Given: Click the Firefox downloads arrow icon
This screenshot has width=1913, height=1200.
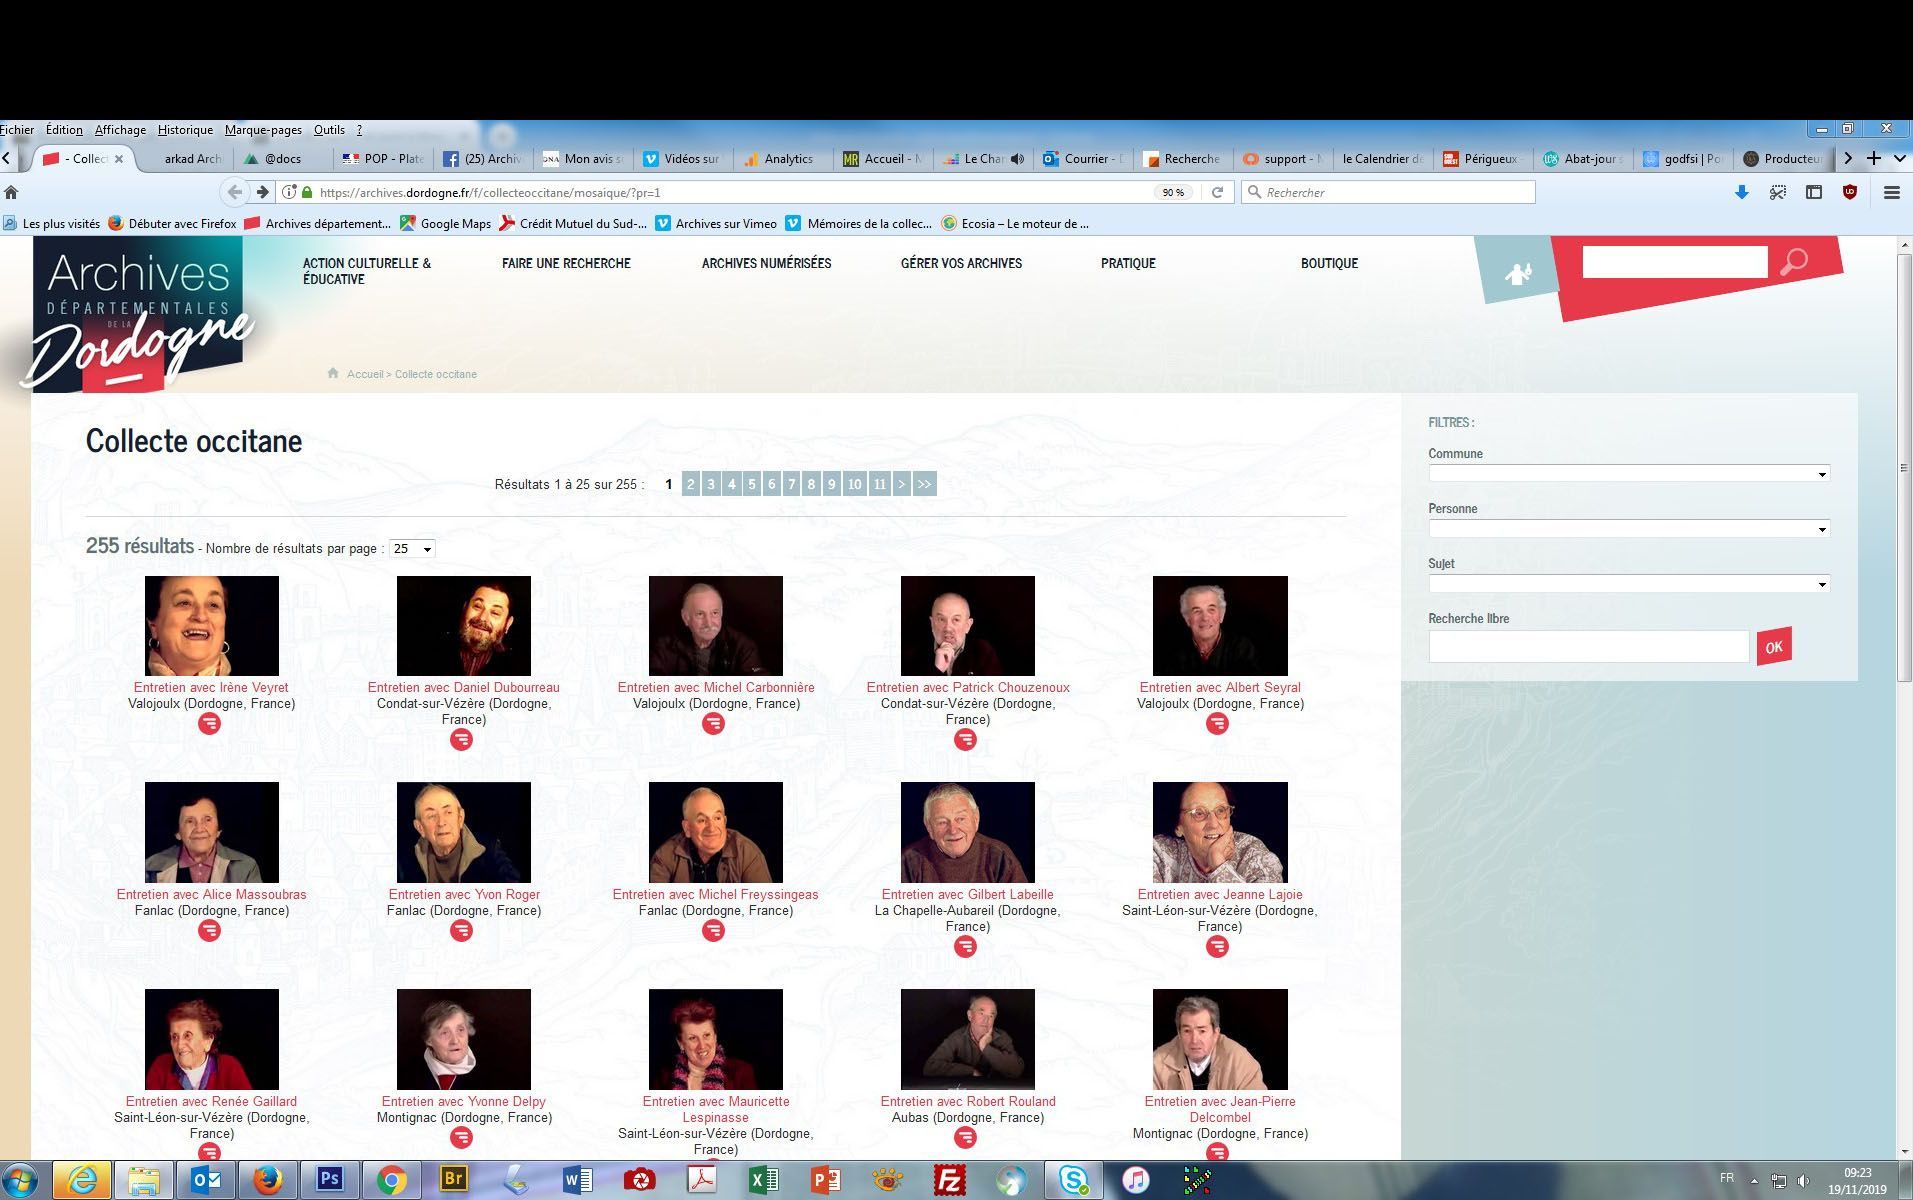Looking at the screenshot, I should (x=1741, y=192).
